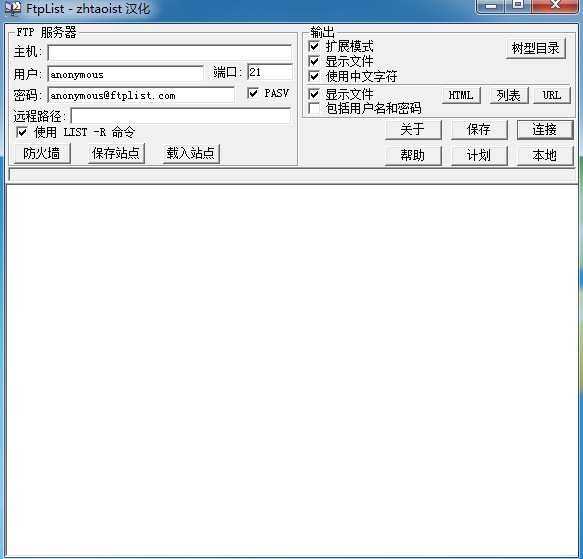Click the 载入站点 button
Viewport: 583px width, 559px height.
[191, 154]
